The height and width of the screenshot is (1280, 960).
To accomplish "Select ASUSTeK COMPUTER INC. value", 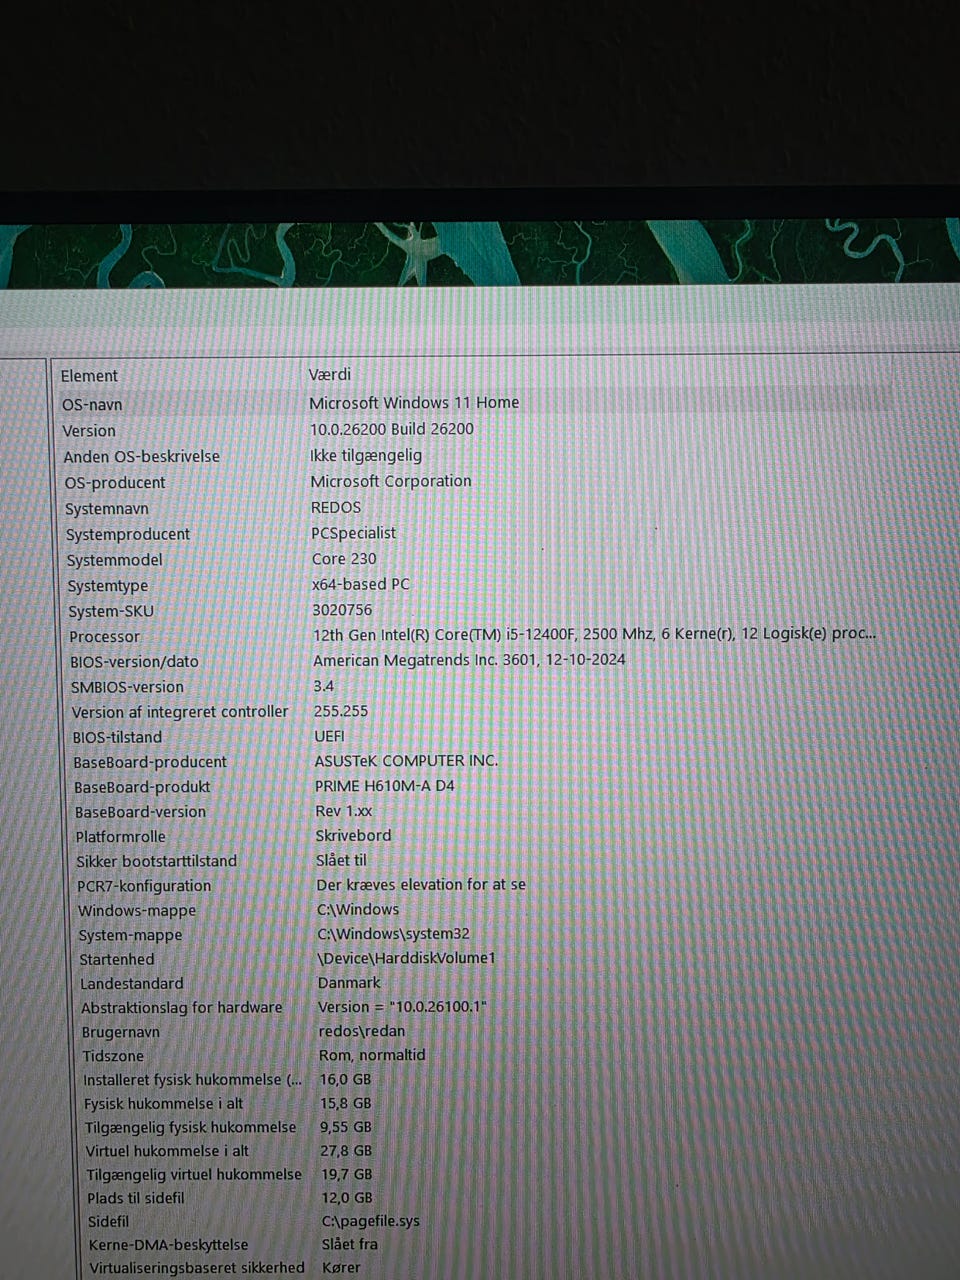I will click(x=406, y=761).
